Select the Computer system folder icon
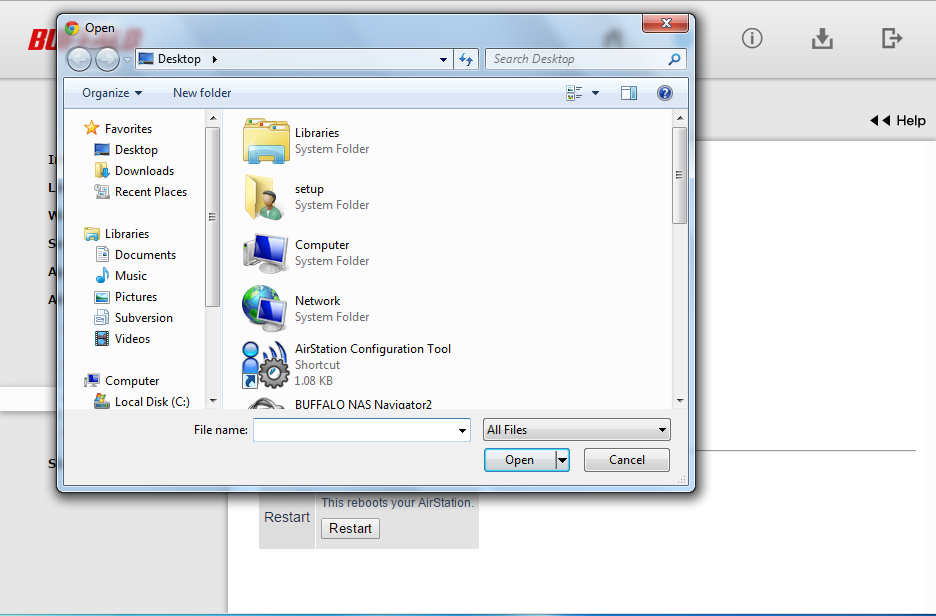The height and width of the screenshot is (616, 936). (x=265, y=252)
